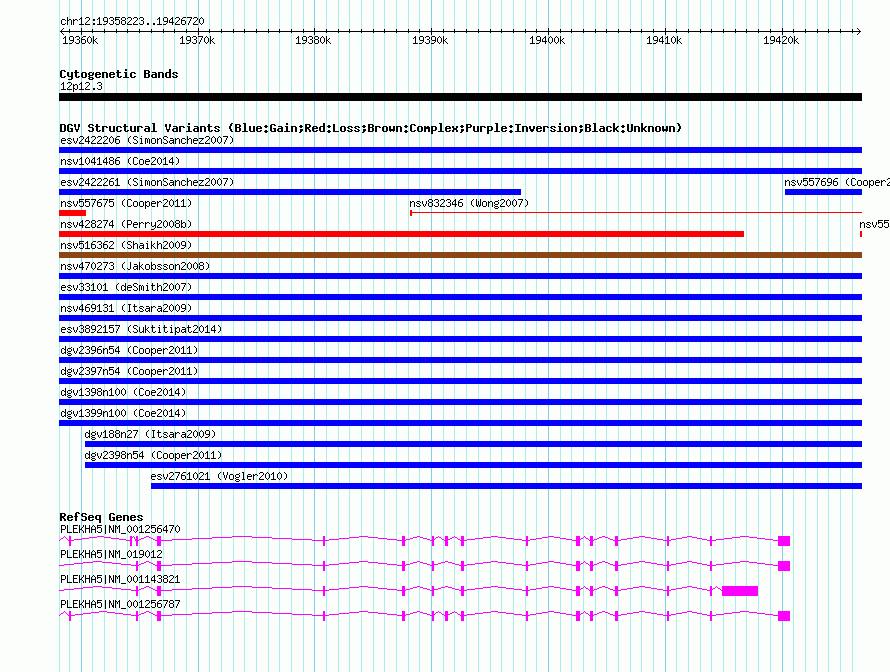Click the 19390k ruler position label

pyautogui.click(x=430, y=40)
